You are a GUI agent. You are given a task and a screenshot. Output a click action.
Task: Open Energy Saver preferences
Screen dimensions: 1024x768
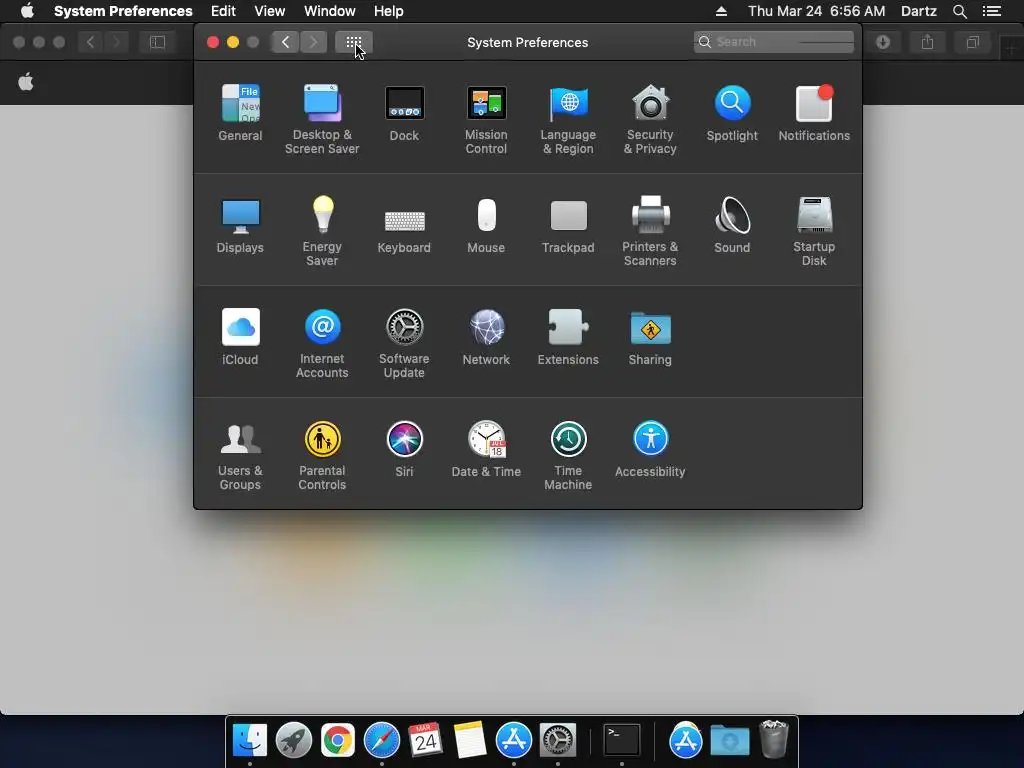pos(322,231)
